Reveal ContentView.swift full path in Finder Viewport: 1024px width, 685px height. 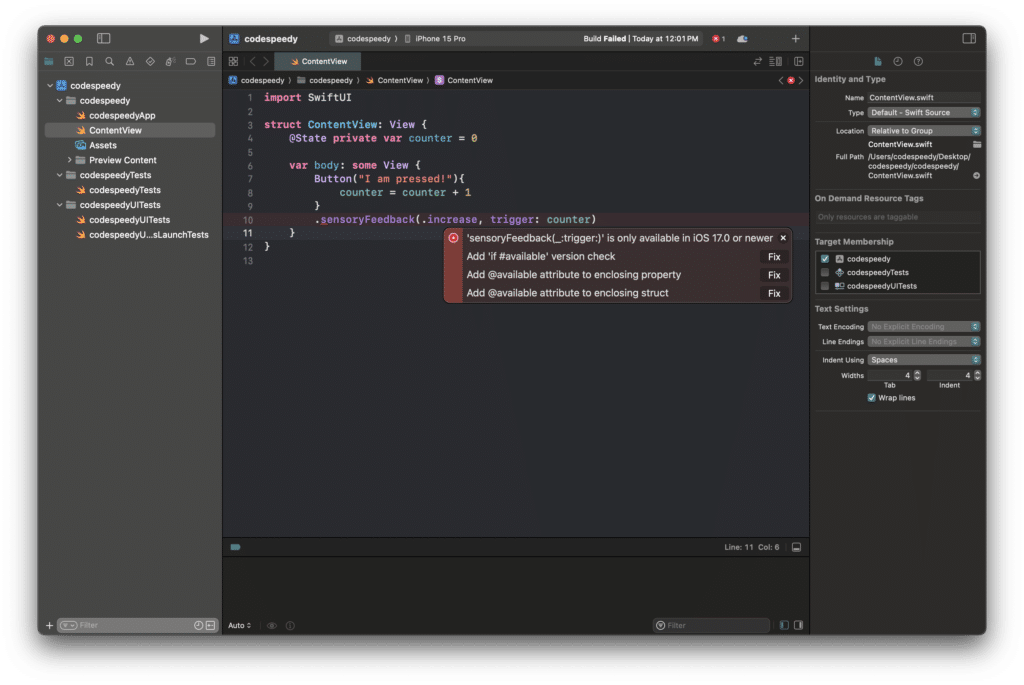976,176
